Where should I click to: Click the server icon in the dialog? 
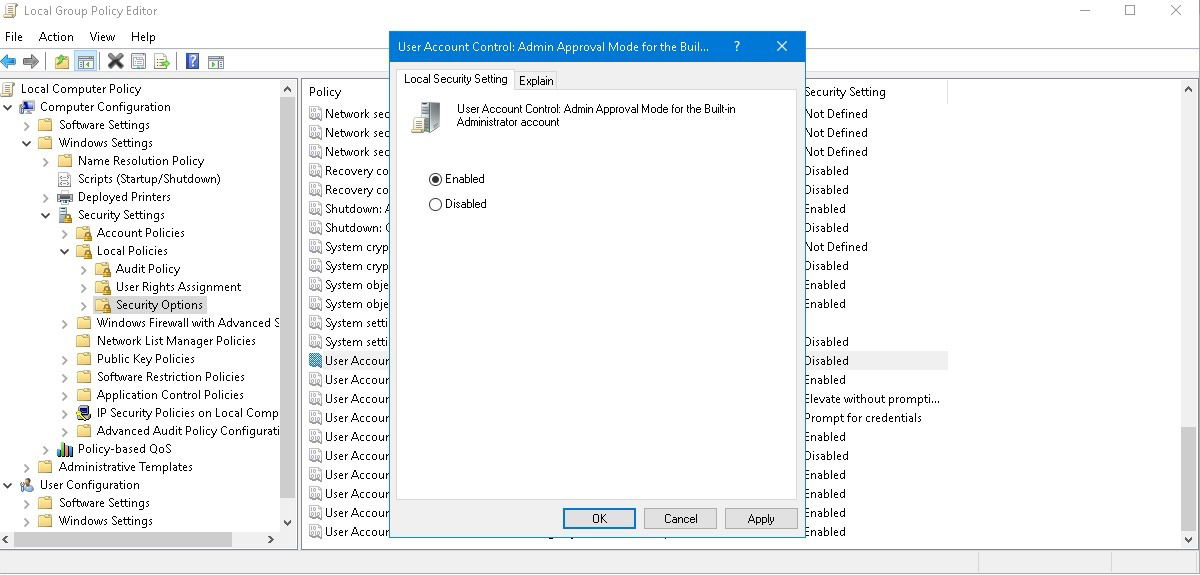coord(426,117)
